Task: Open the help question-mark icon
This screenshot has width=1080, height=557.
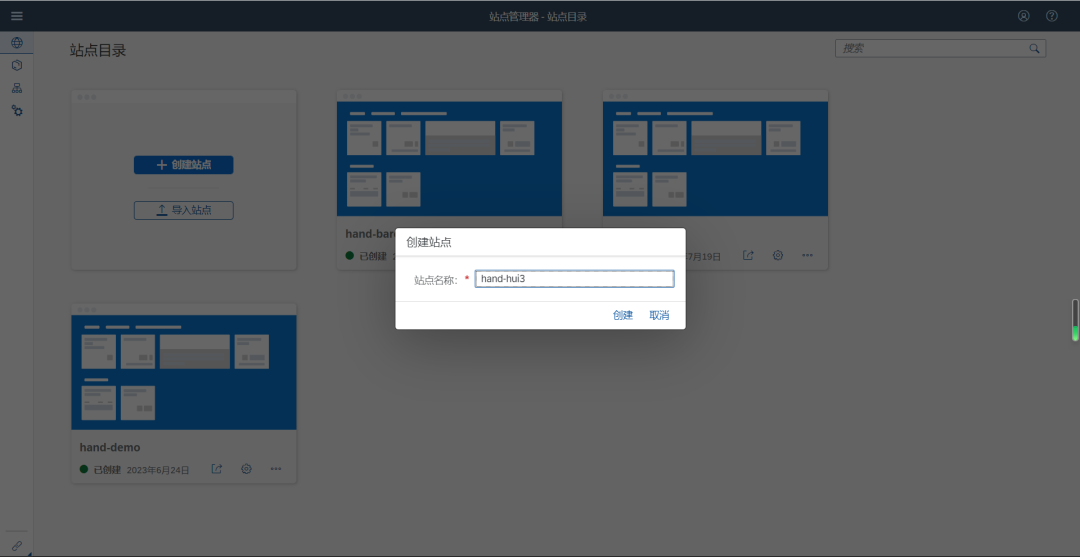Action: (1052, 16)
